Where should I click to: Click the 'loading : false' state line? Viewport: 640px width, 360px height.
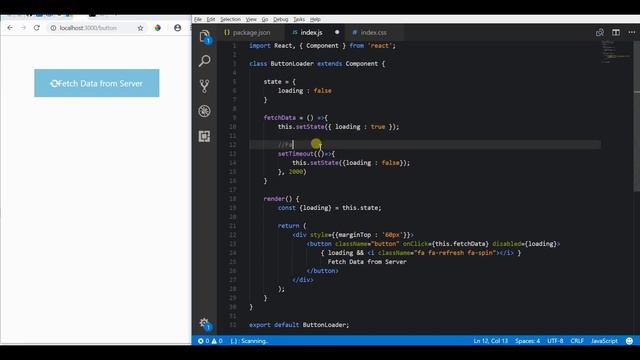(305, 91)
